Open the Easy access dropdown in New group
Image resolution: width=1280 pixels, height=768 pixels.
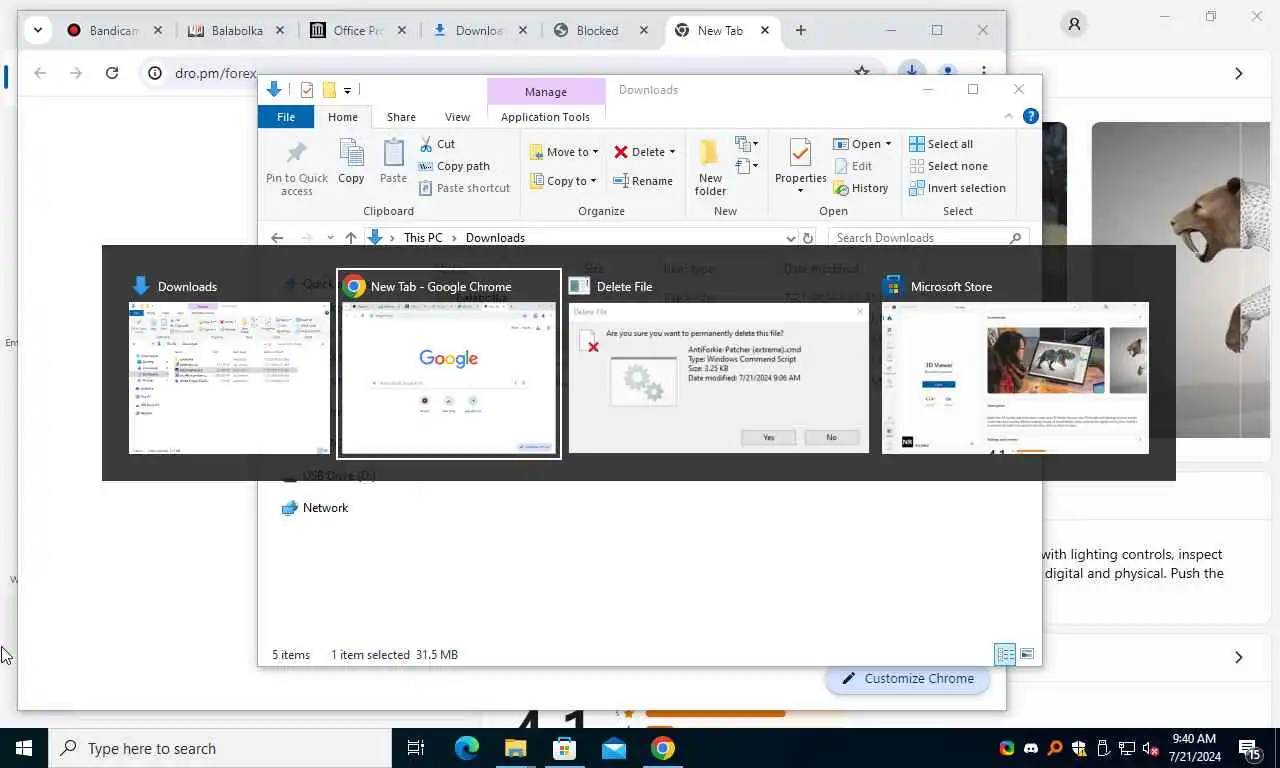pyautogui.click(x=747, y=166)
